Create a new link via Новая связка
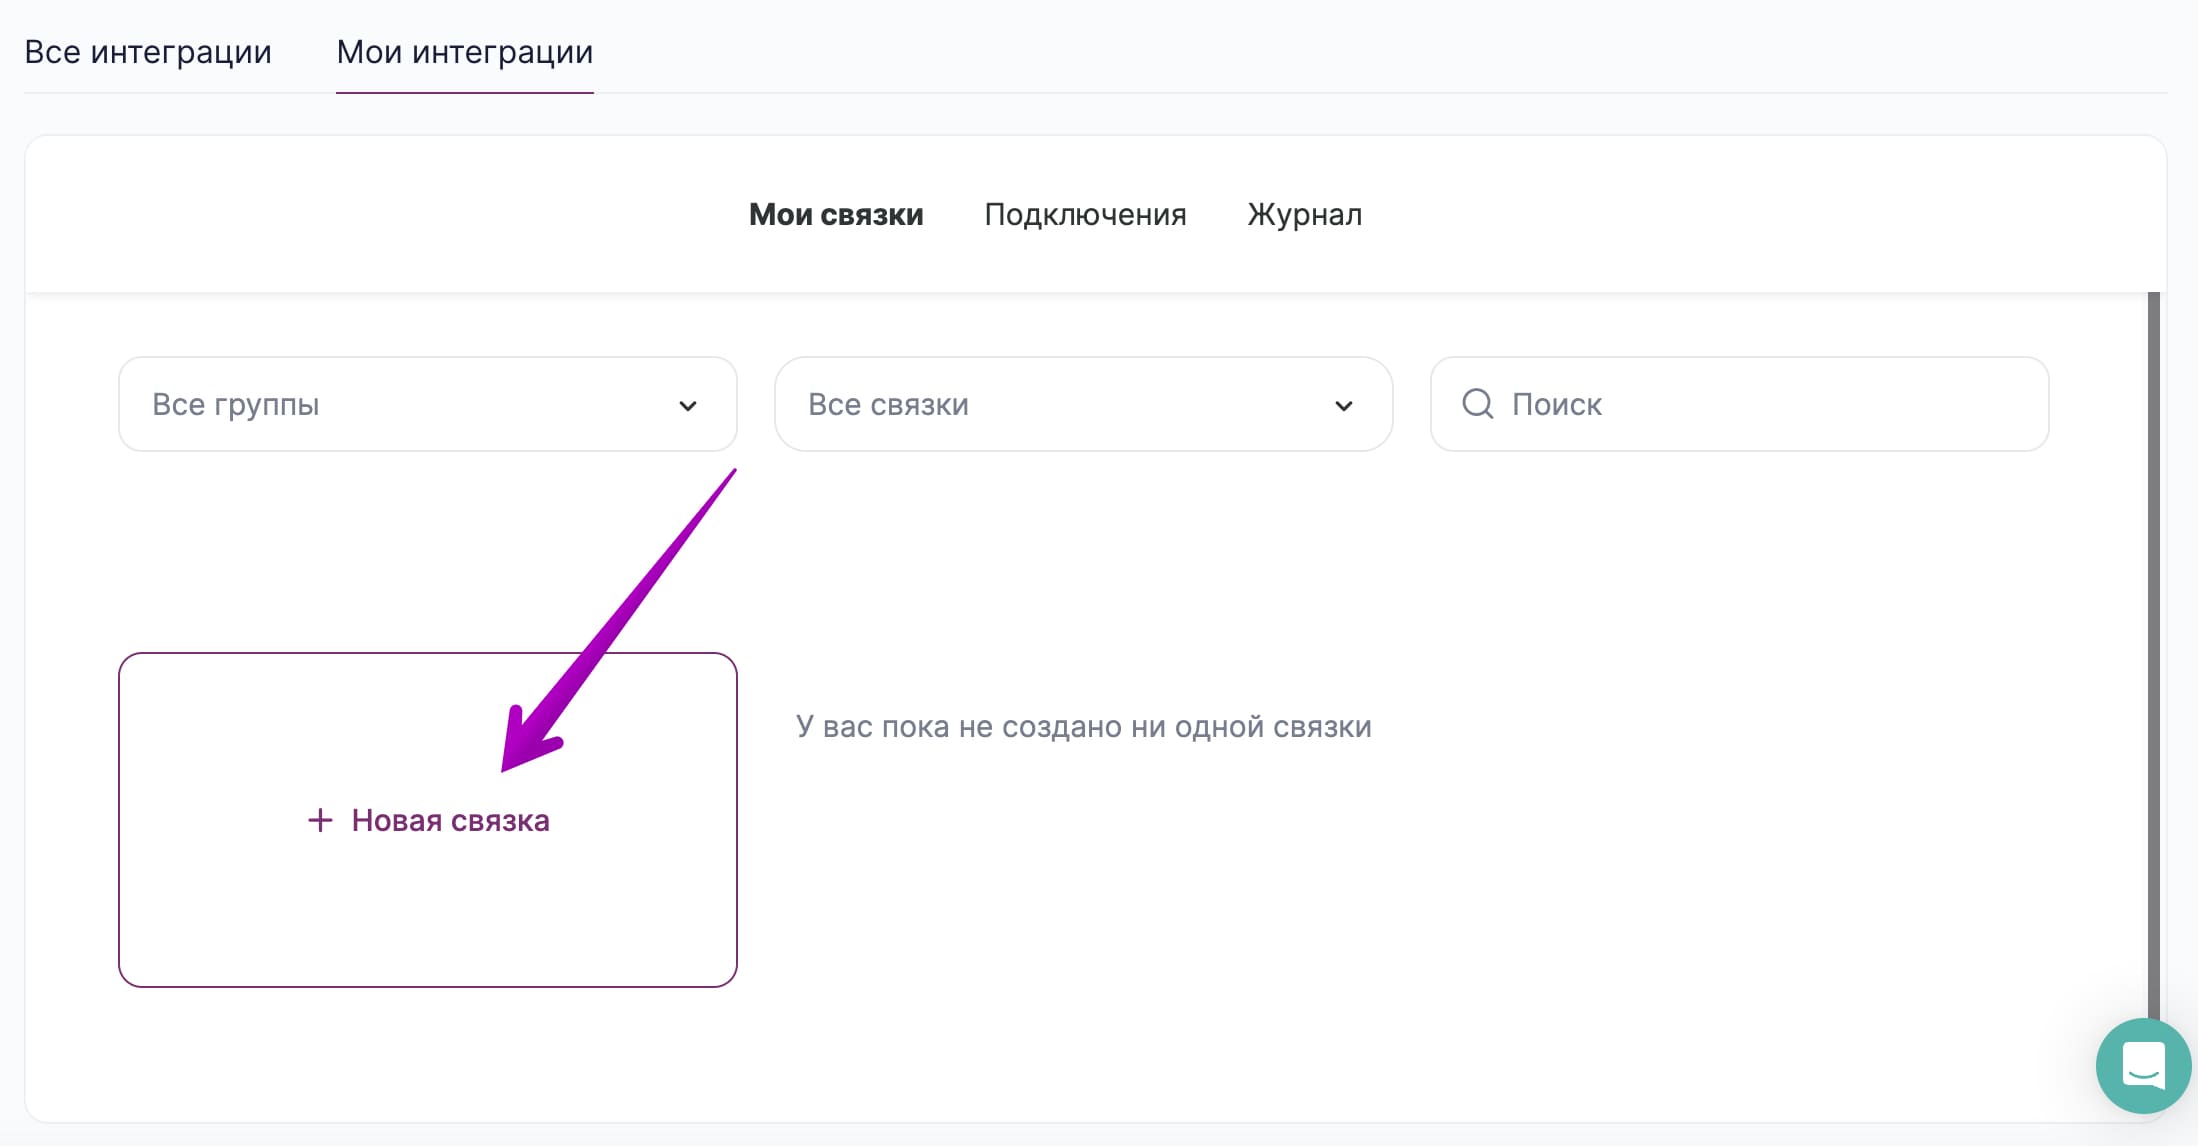Viewport: 2198px width, 1146px height. click(x=428, y=820)
